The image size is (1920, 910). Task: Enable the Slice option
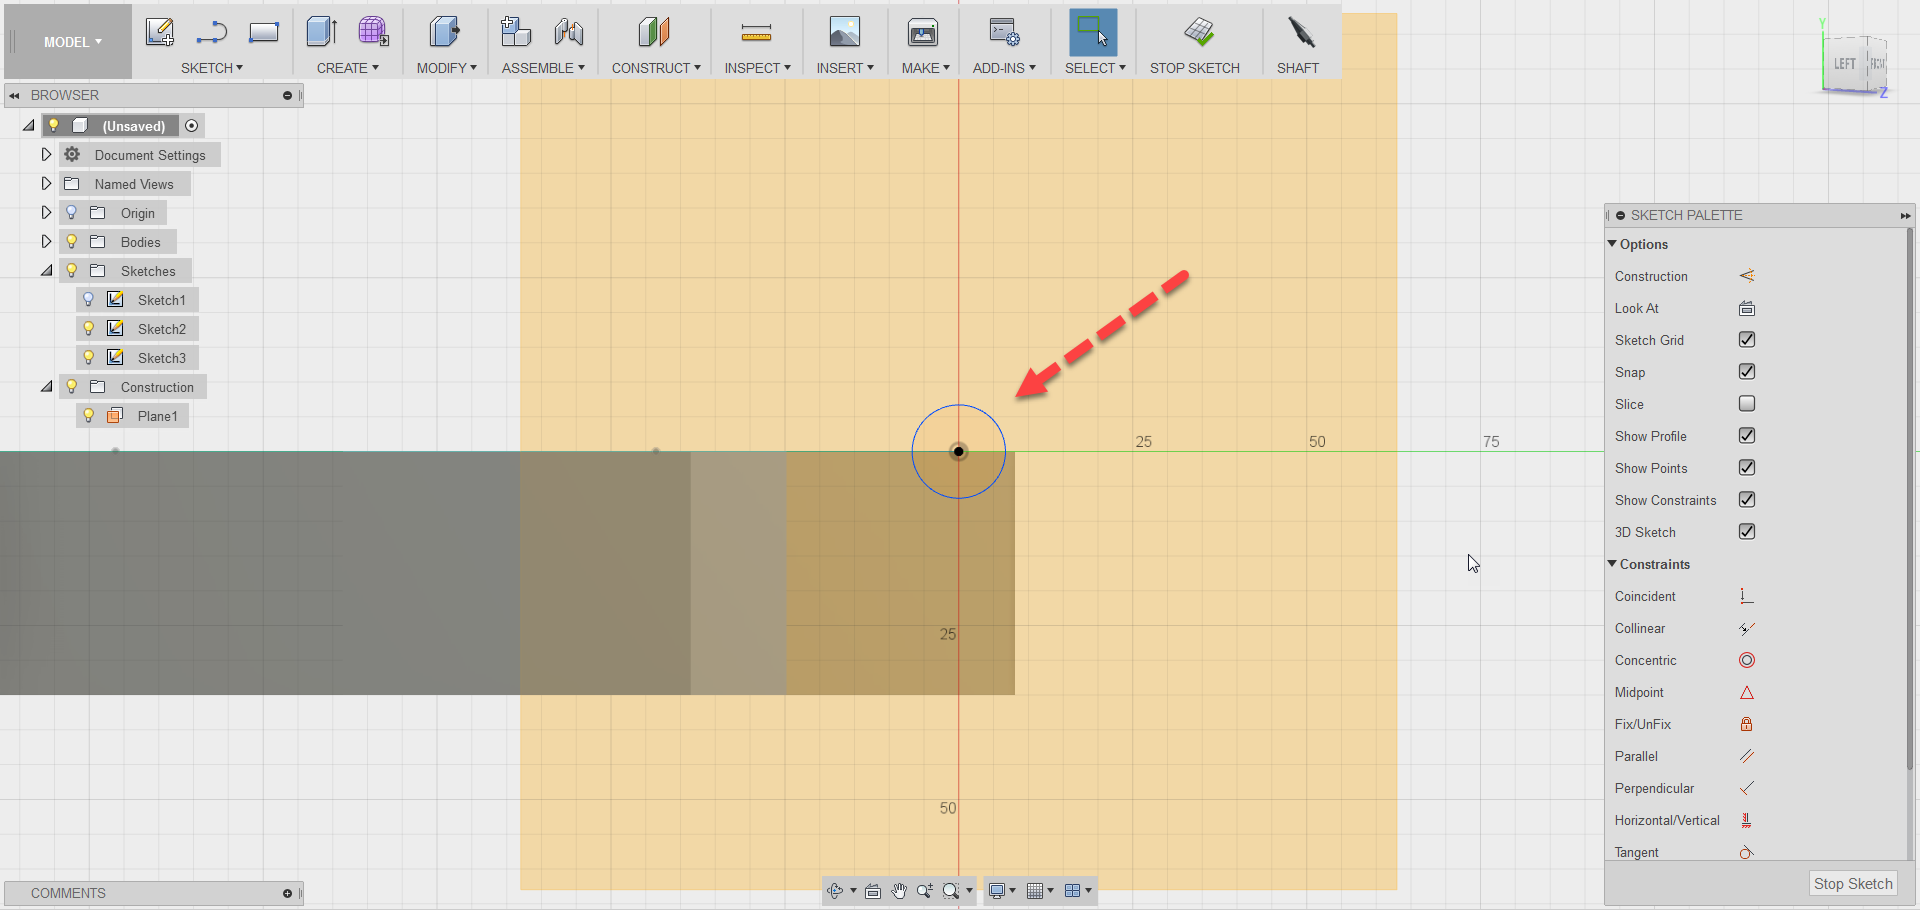pyautogui.click(x=1747, y=404)
